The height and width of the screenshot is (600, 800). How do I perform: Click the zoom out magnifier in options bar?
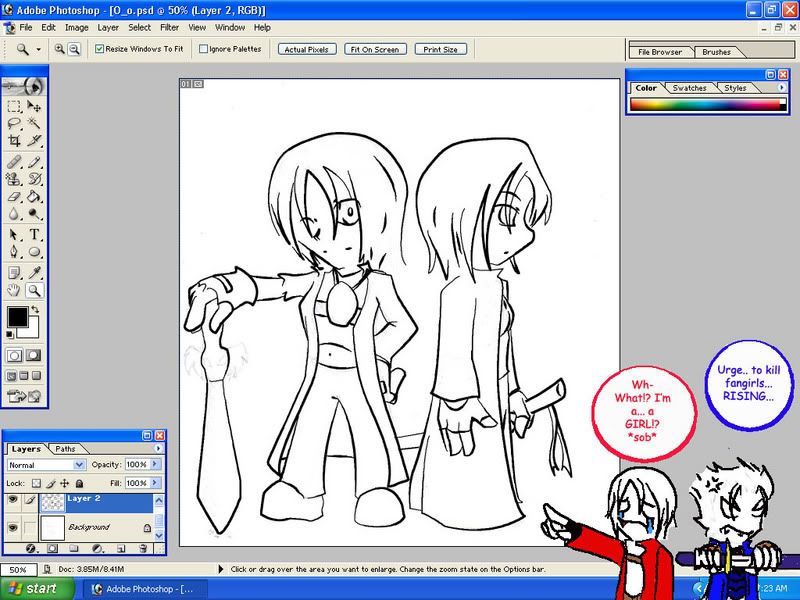[x=75, y=48]
